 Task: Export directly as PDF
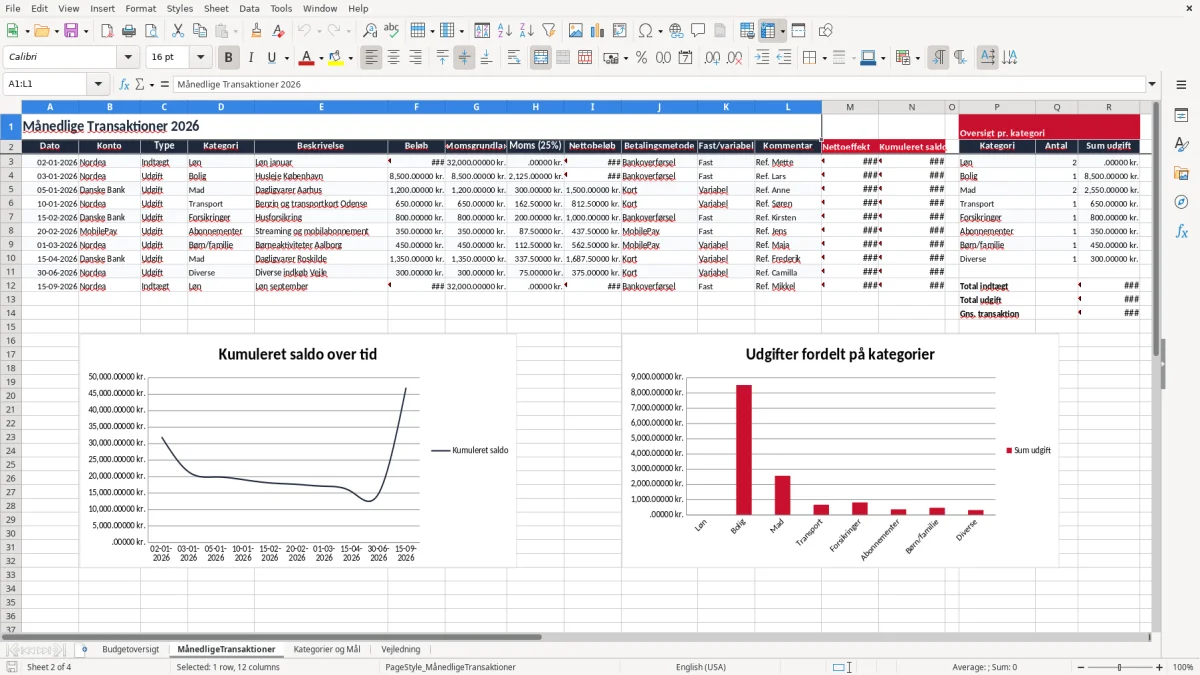pyautogui.click(x=108, y=31)
